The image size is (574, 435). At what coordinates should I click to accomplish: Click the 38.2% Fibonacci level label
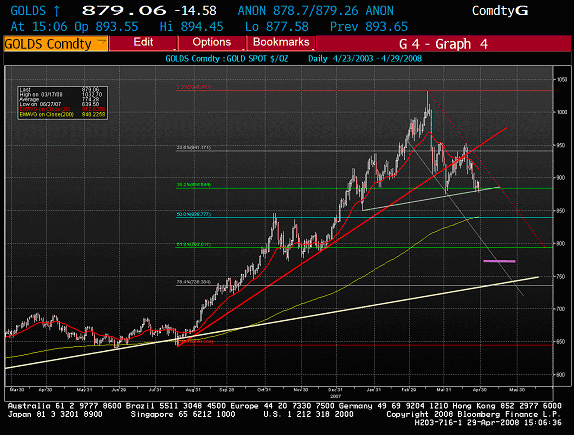194,185
